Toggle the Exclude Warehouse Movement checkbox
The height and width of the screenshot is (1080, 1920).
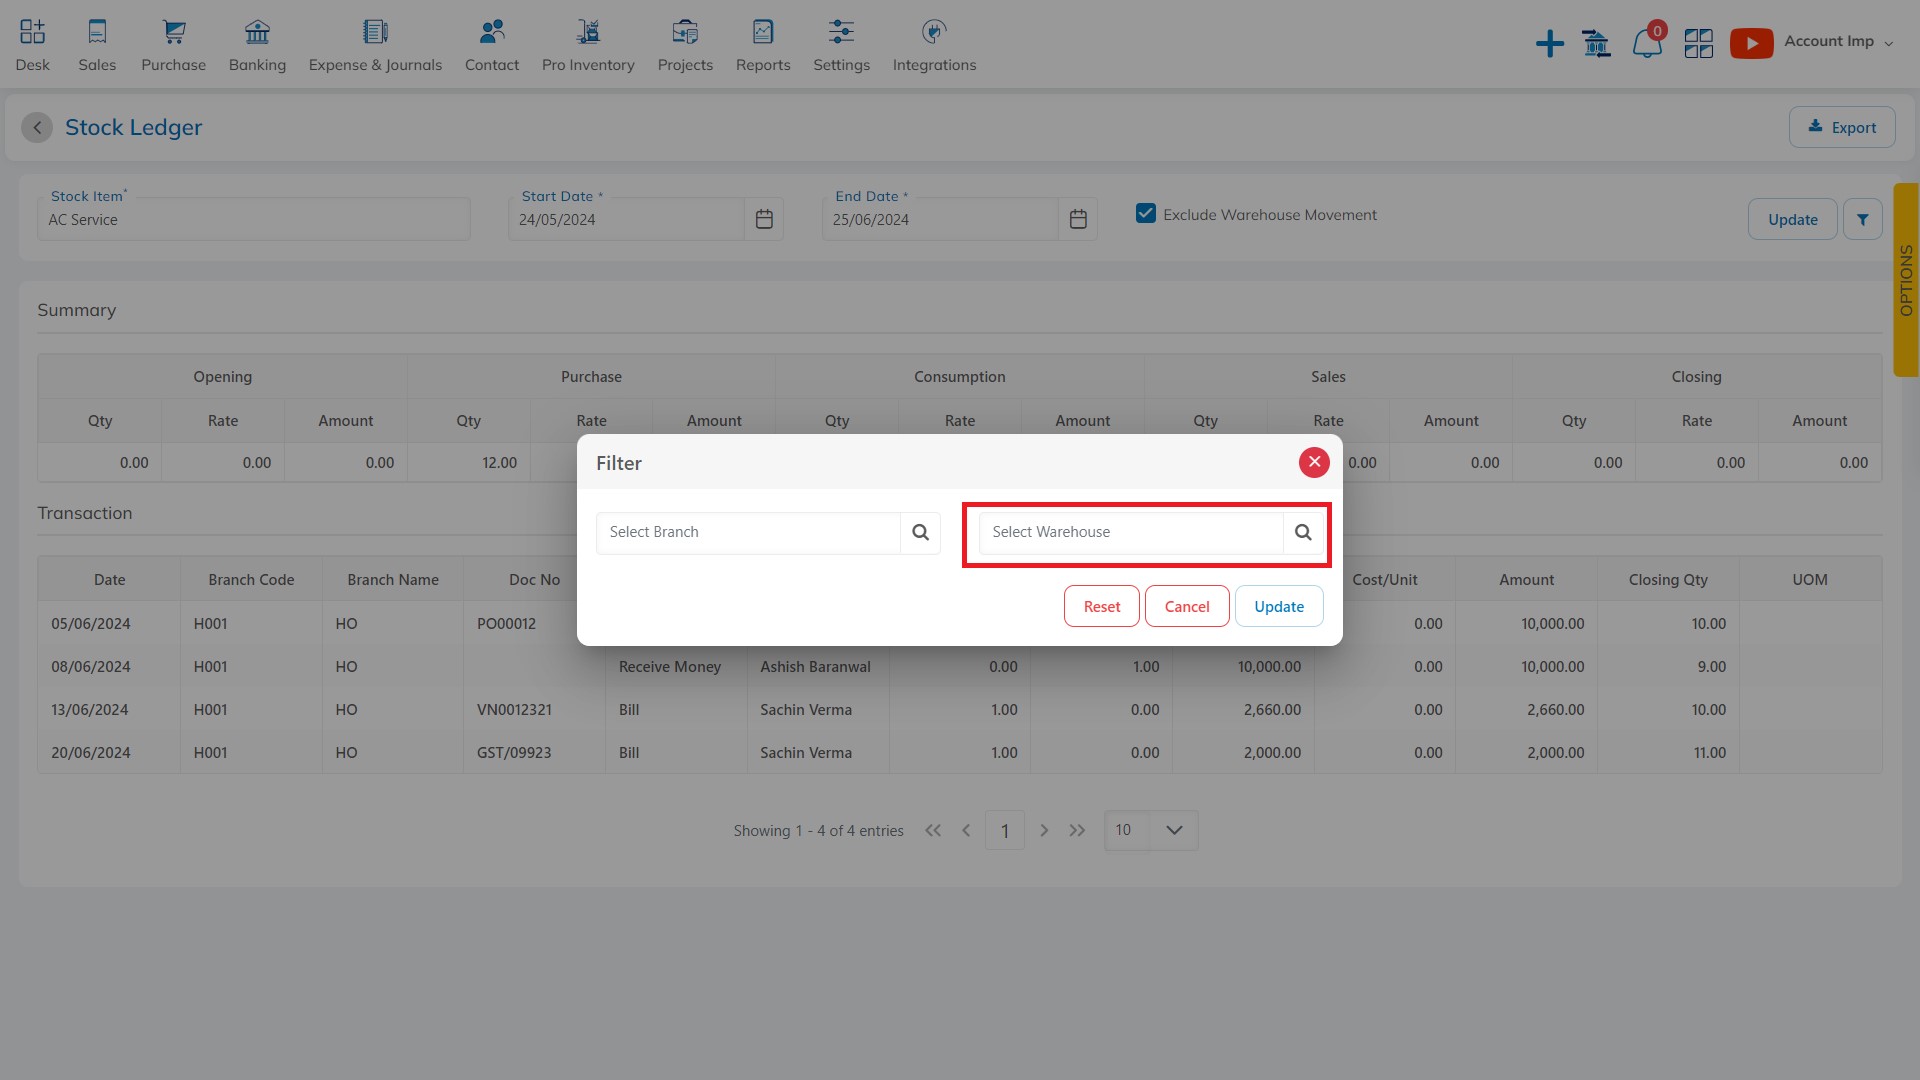1145,214
